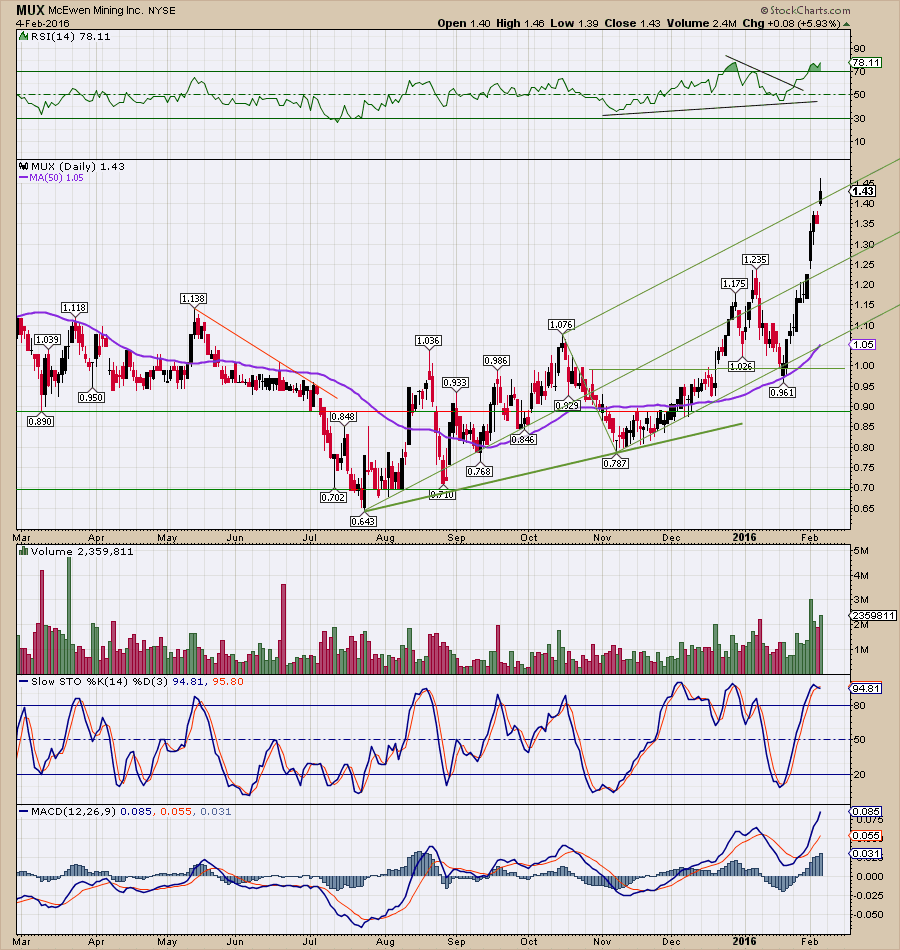Select the MACD(12,26,9) indicator label
Screen dimensions: 900x950
point(73,812)
